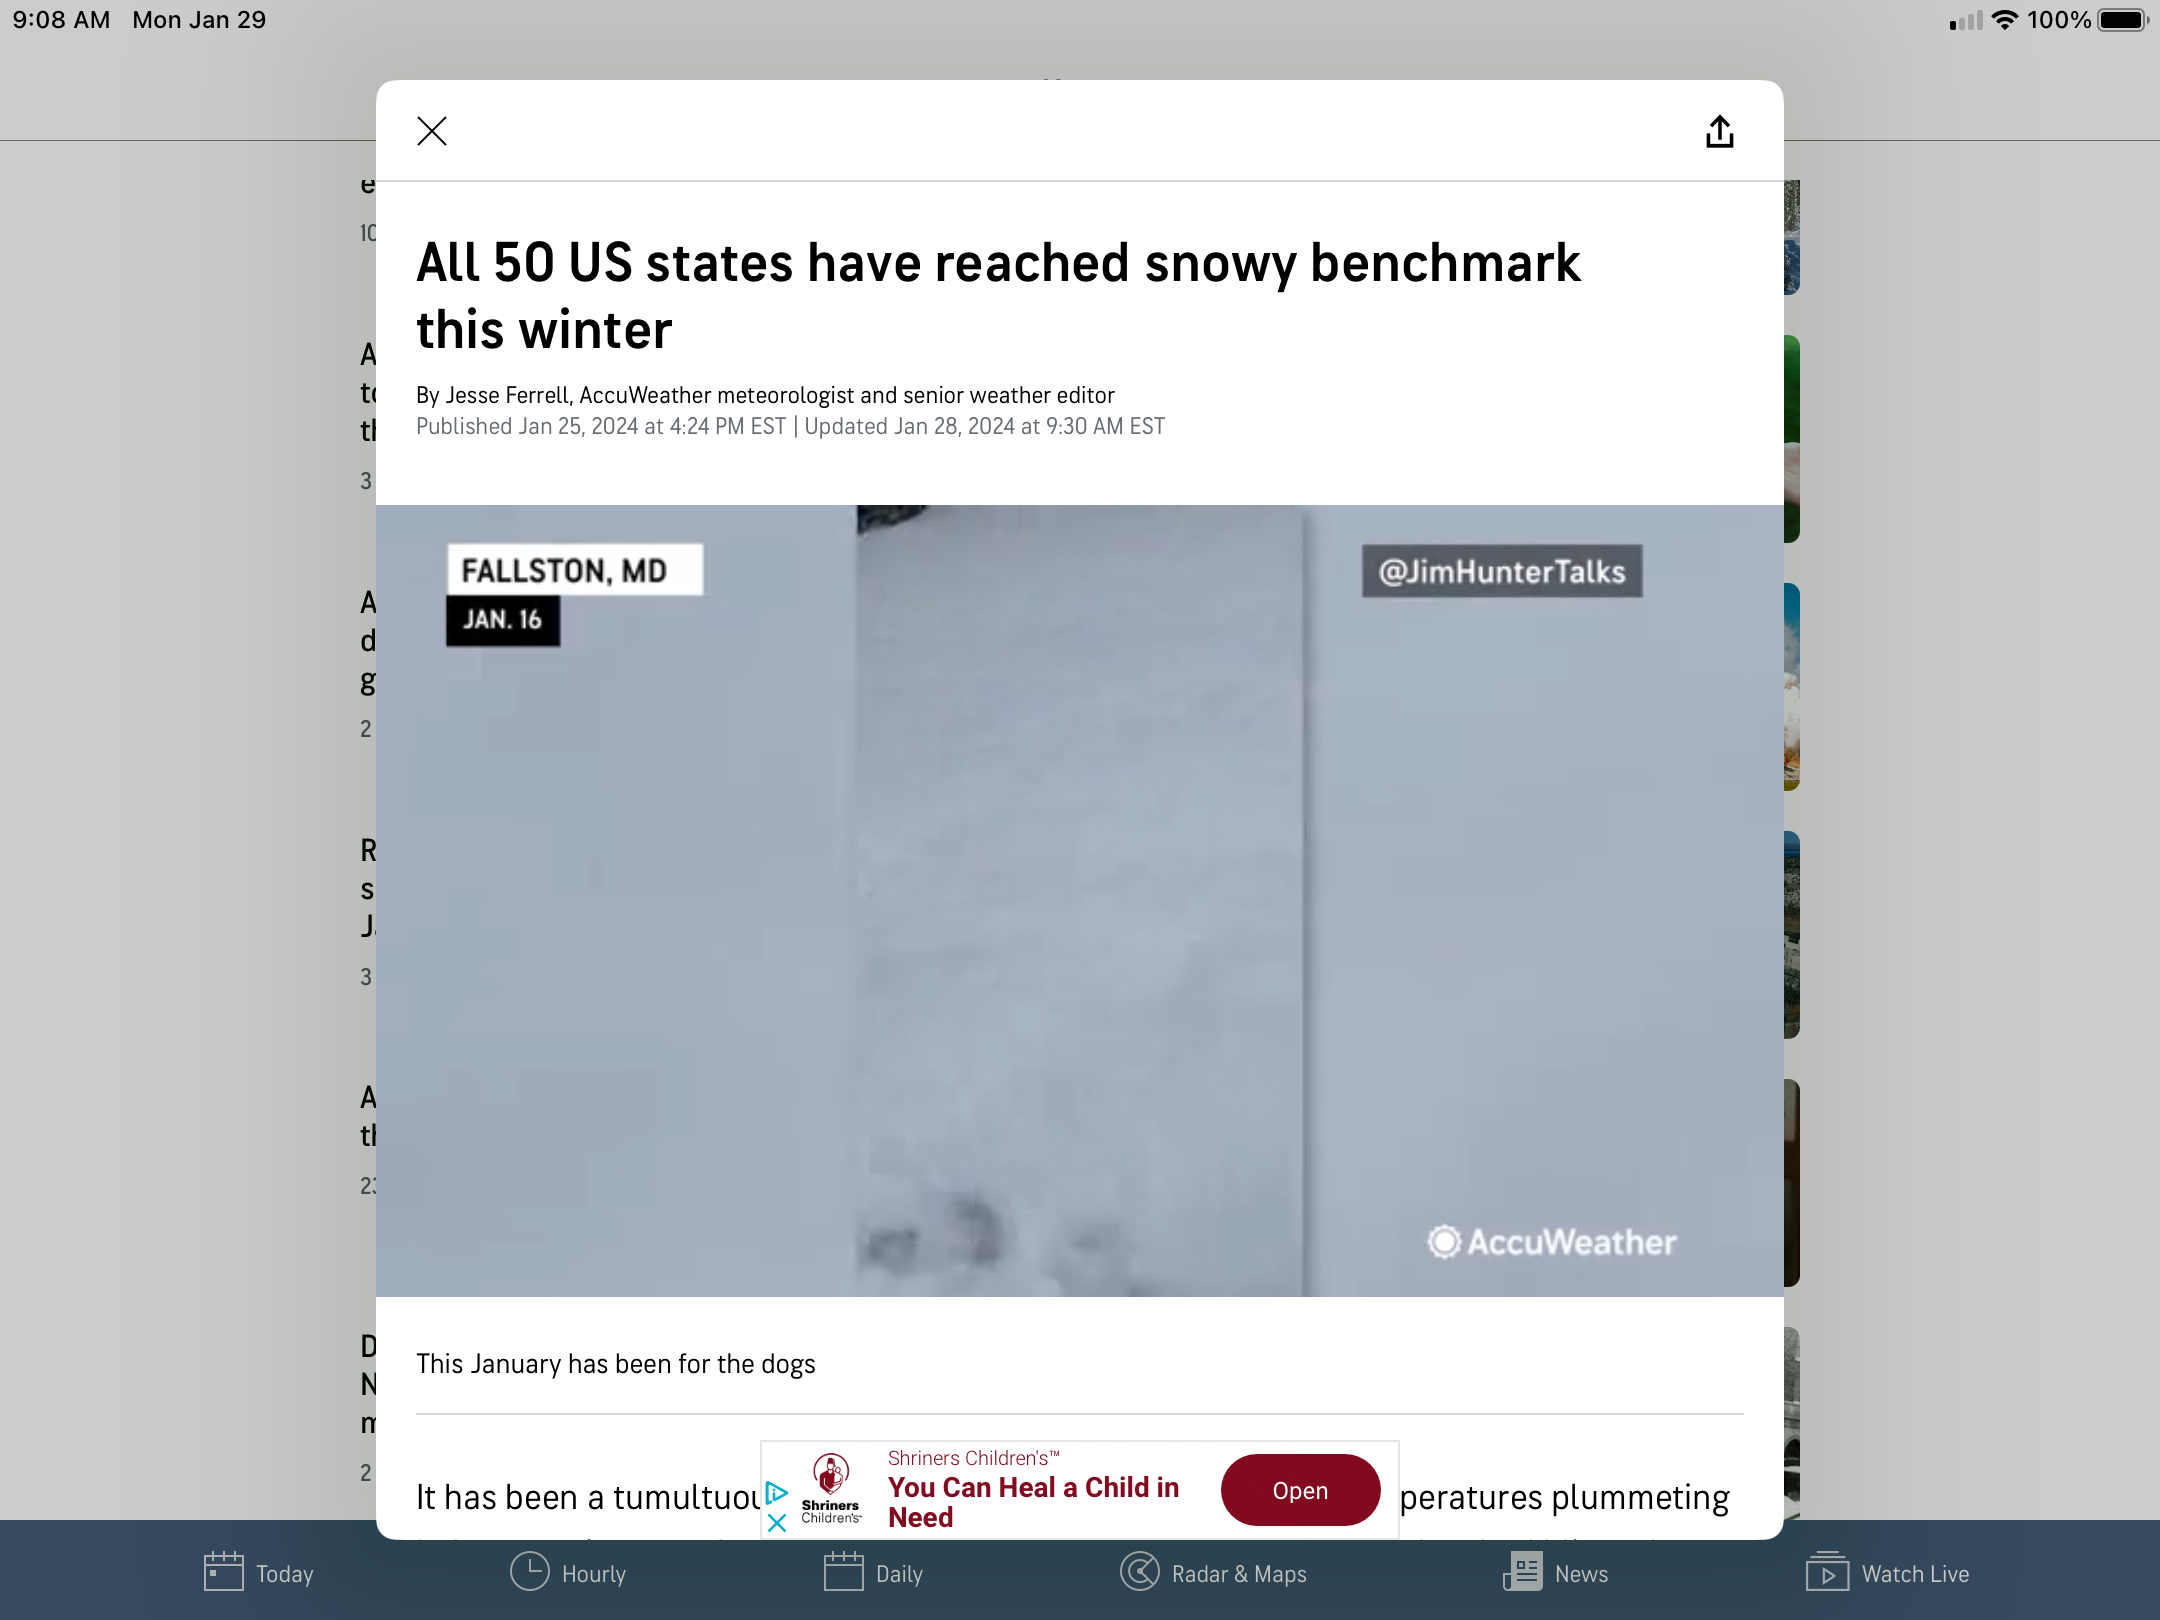
Task: Dismiss the Shriners ad with the X
Action: click(777, 1523)
